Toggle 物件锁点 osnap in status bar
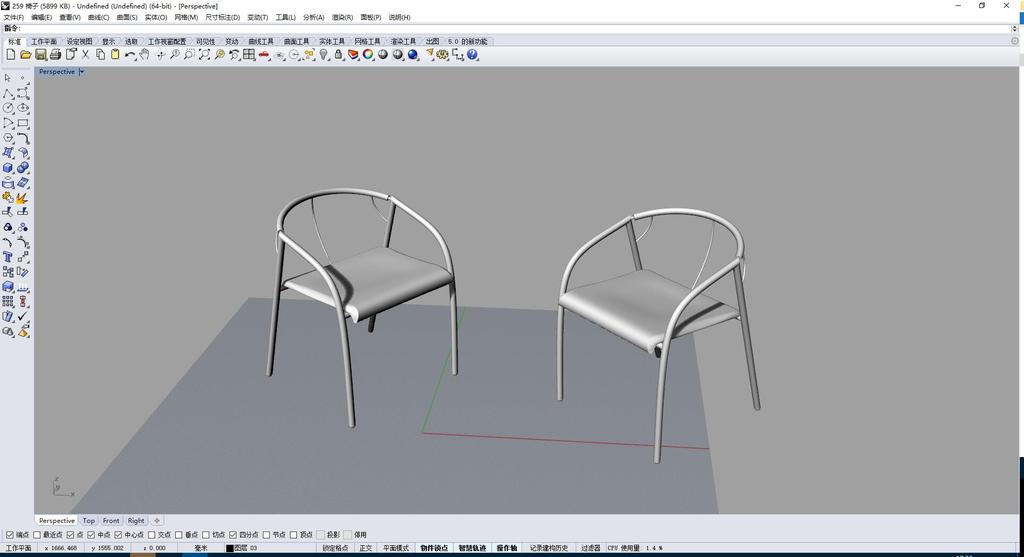The image size is (1024, 557). [x=434, y=548]
